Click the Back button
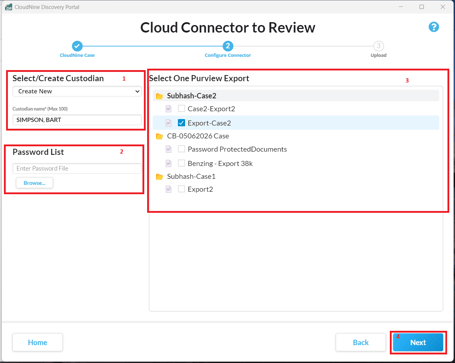 click(x=361, y=342)
